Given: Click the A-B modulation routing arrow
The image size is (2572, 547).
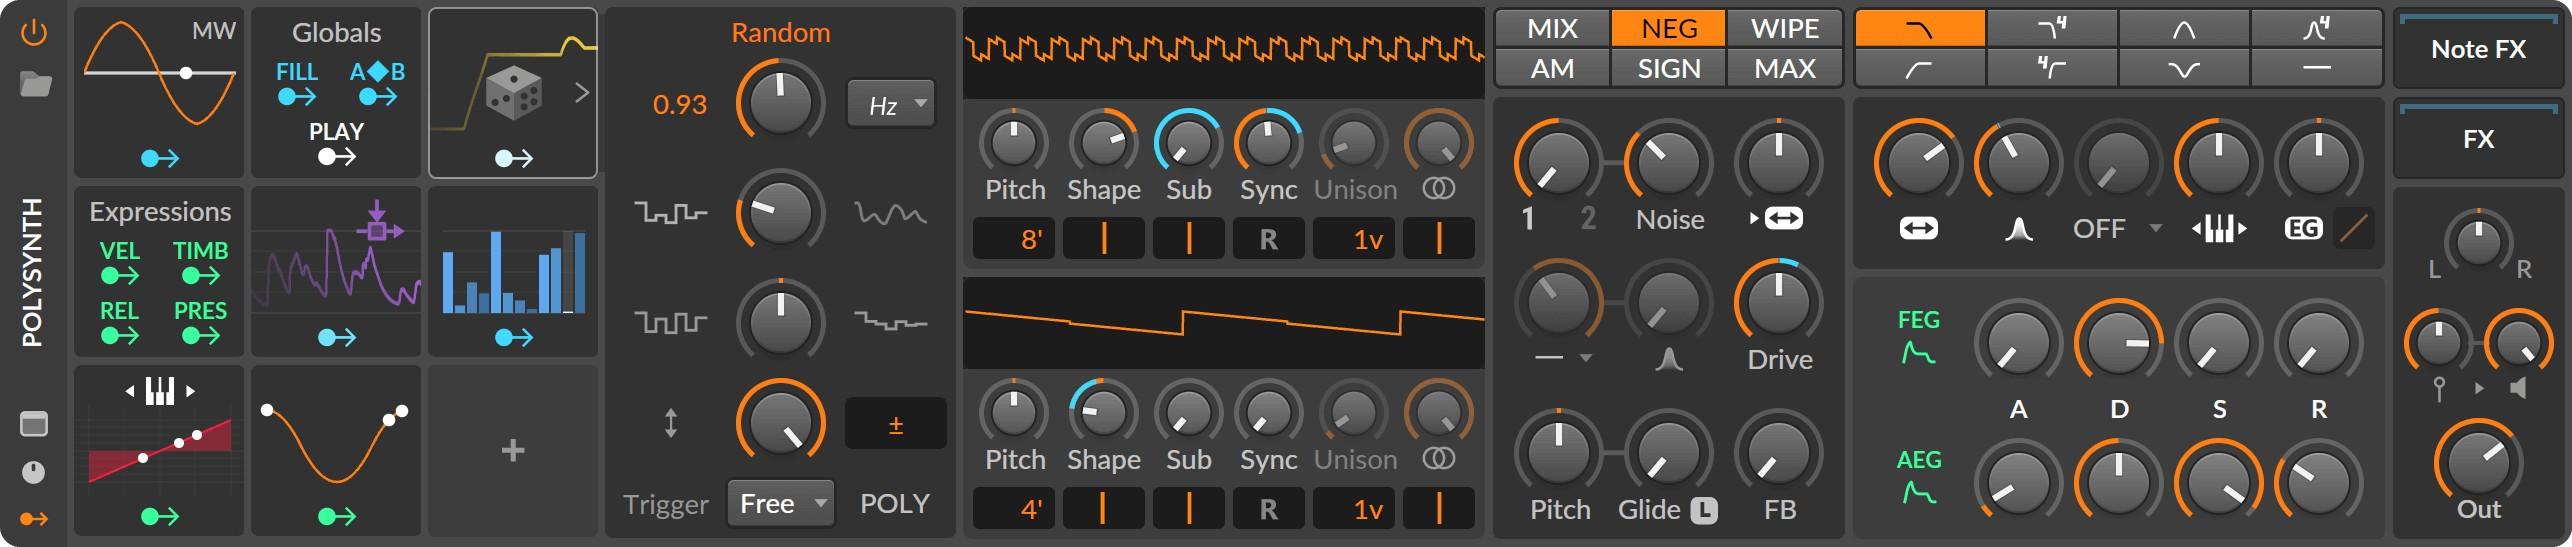Looking at the screenshot, I should 377,97.
